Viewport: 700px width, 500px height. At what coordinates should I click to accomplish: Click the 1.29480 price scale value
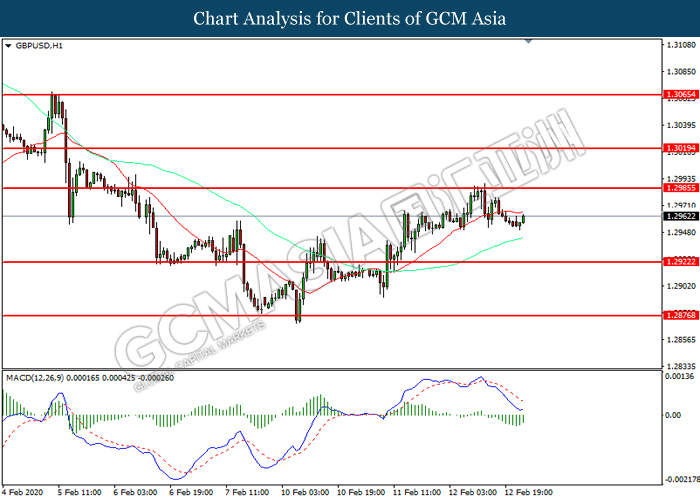(x=681, y=232)
